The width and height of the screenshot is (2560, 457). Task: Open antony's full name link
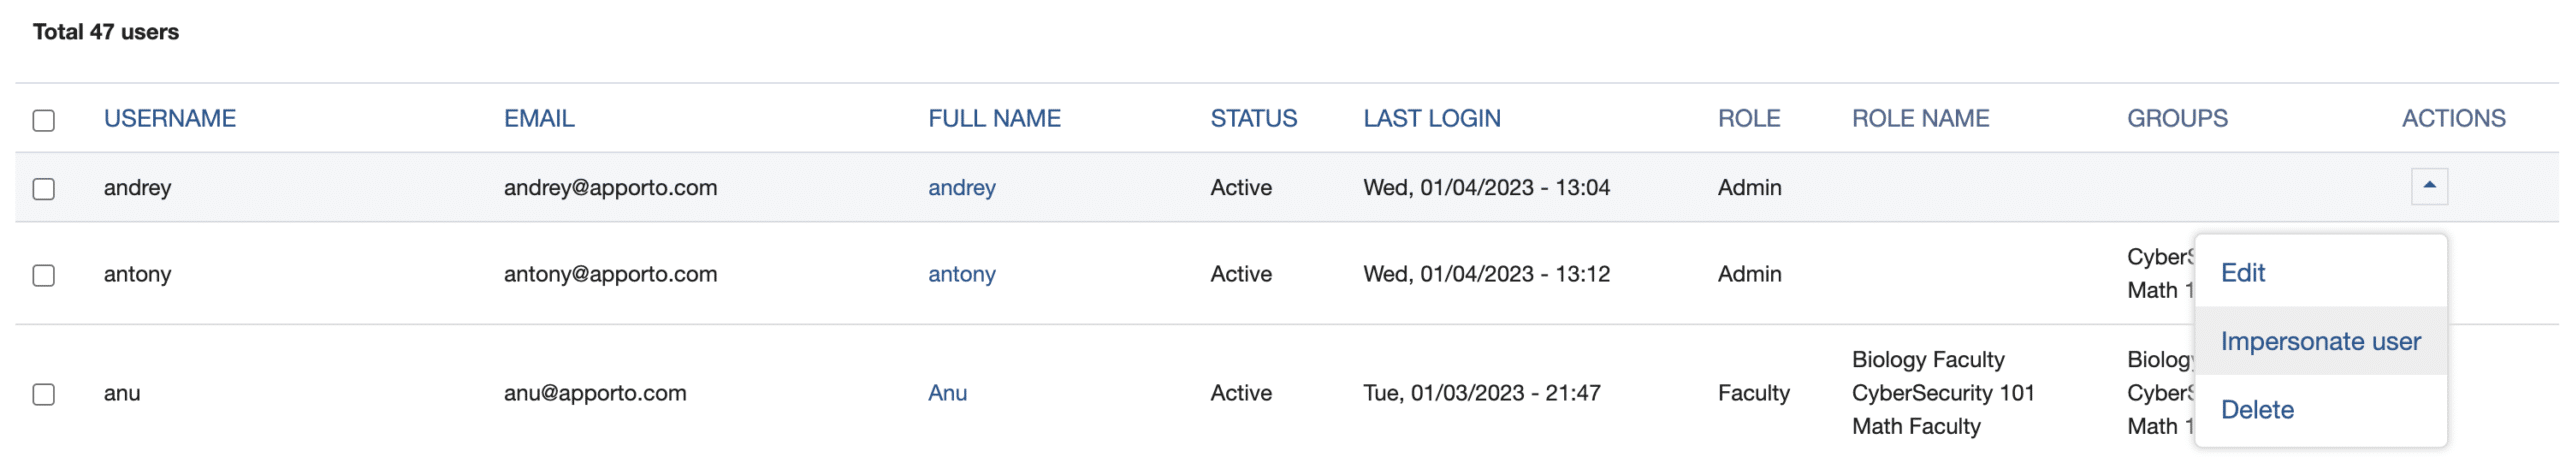point(961,274)
